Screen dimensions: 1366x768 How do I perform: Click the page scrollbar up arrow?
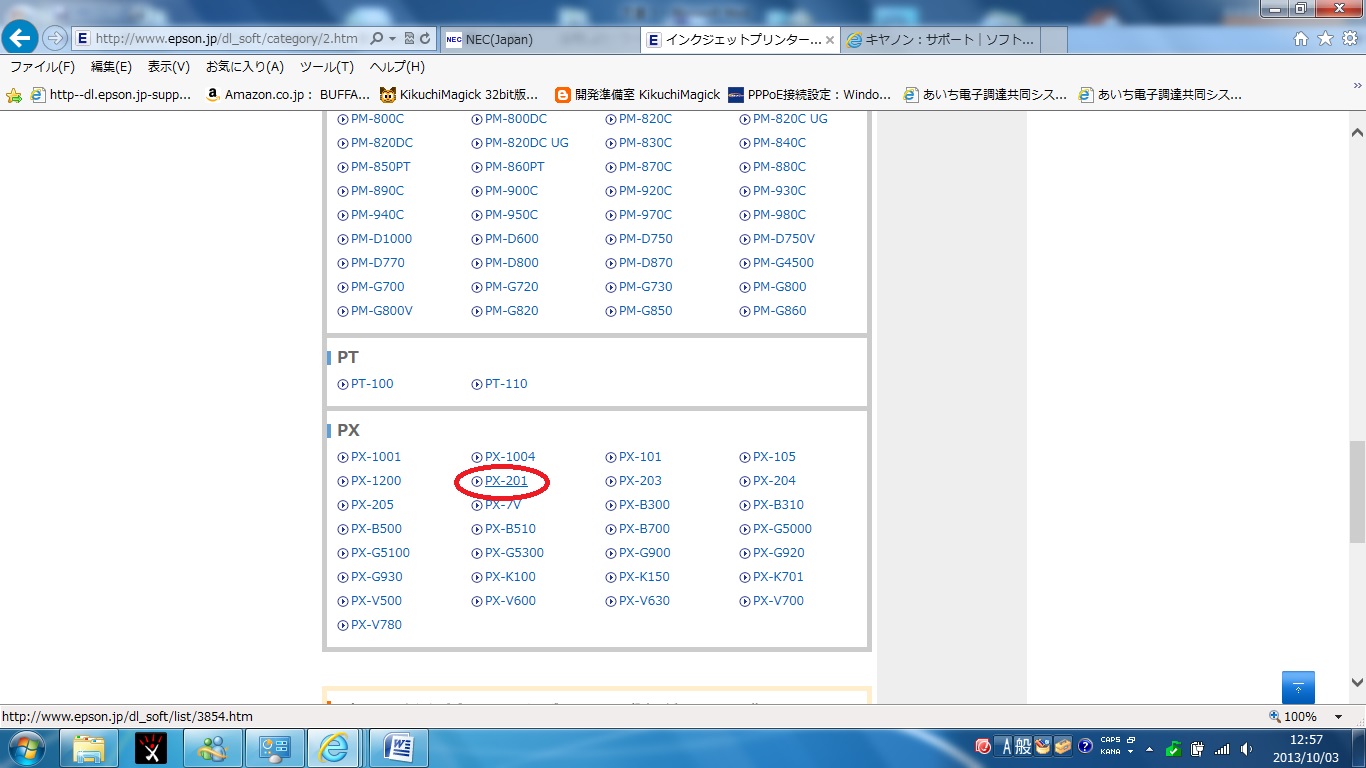pos(1357,133)
